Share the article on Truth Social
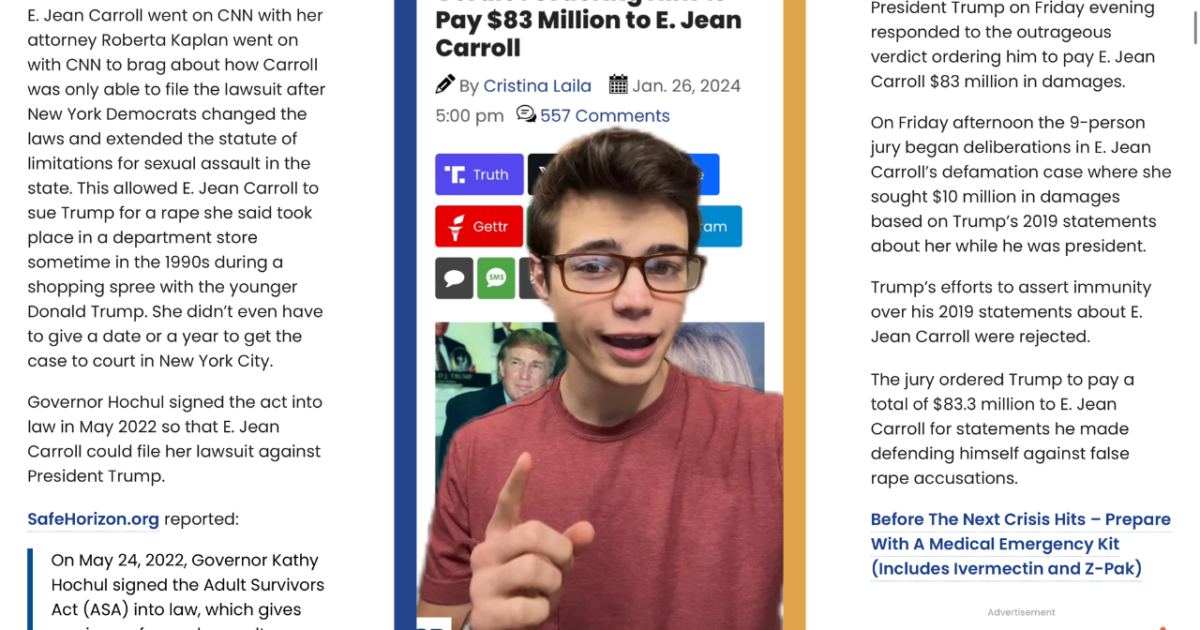Screen dimensions: 1200x630 click(x=479, y=174)
